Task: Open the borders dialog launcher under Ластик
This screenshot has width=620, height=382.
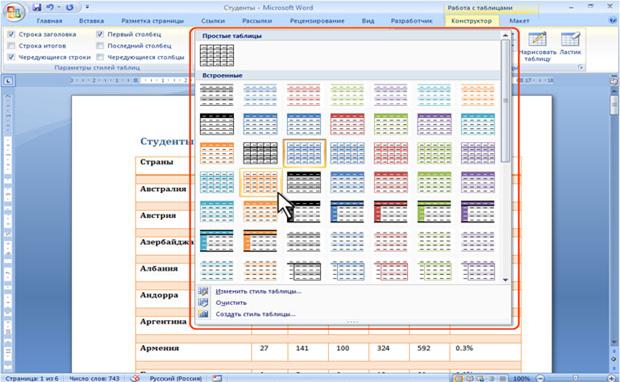Action: (x=580, y=68)
